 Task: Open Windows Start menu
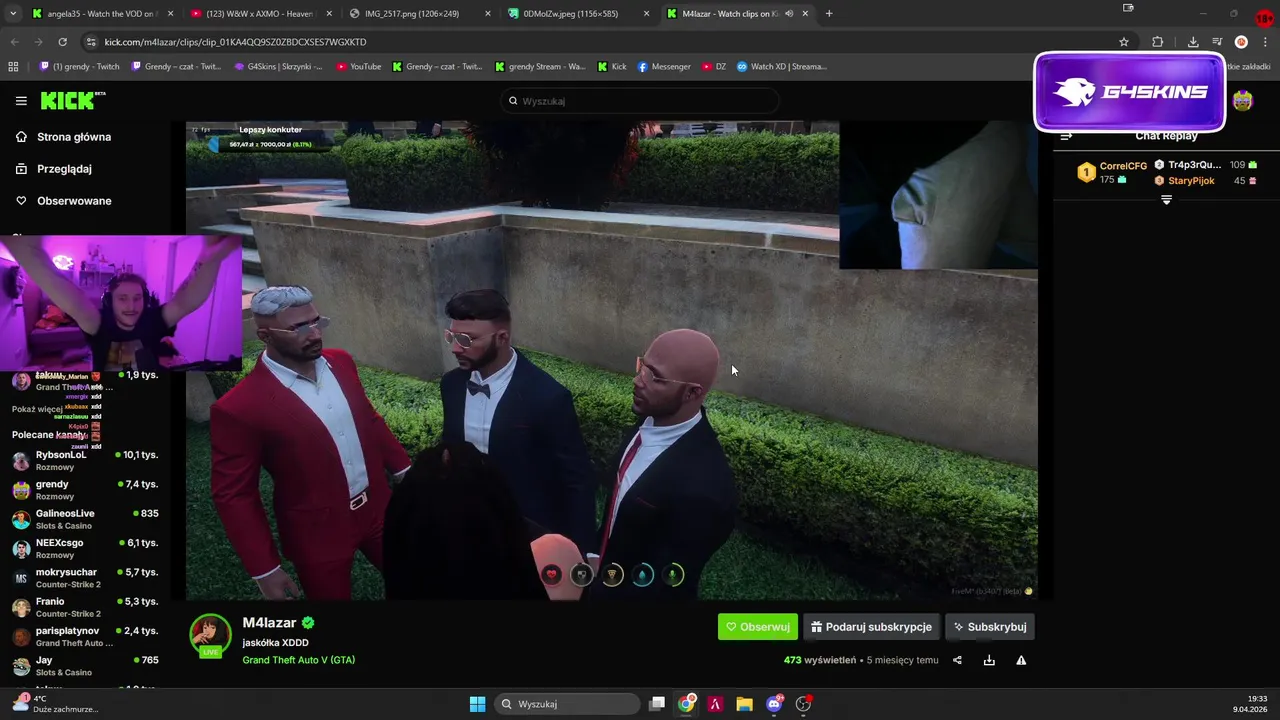pyautogui.click(x=478, y=704)
